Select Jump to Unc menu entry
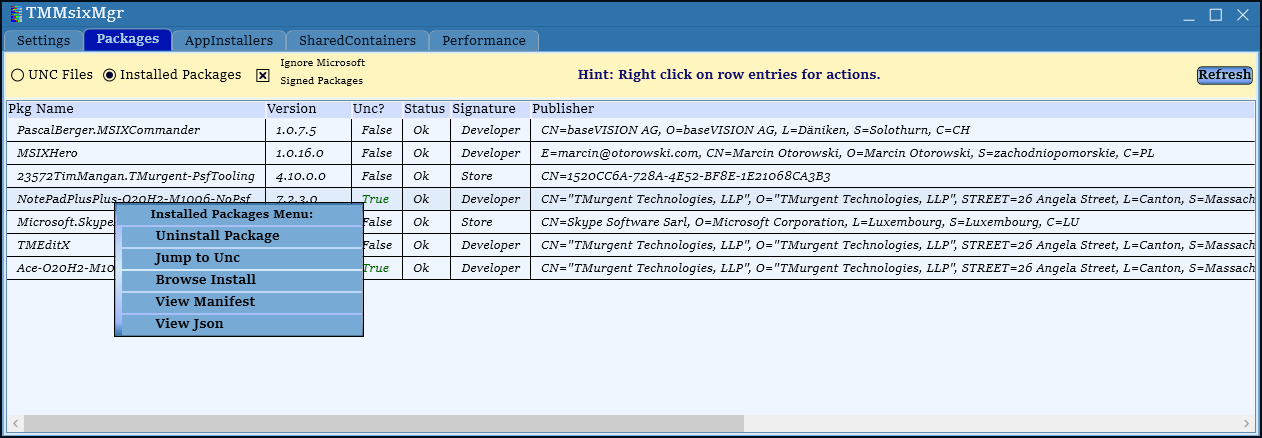1262x438 pixels. pos(197,258)
